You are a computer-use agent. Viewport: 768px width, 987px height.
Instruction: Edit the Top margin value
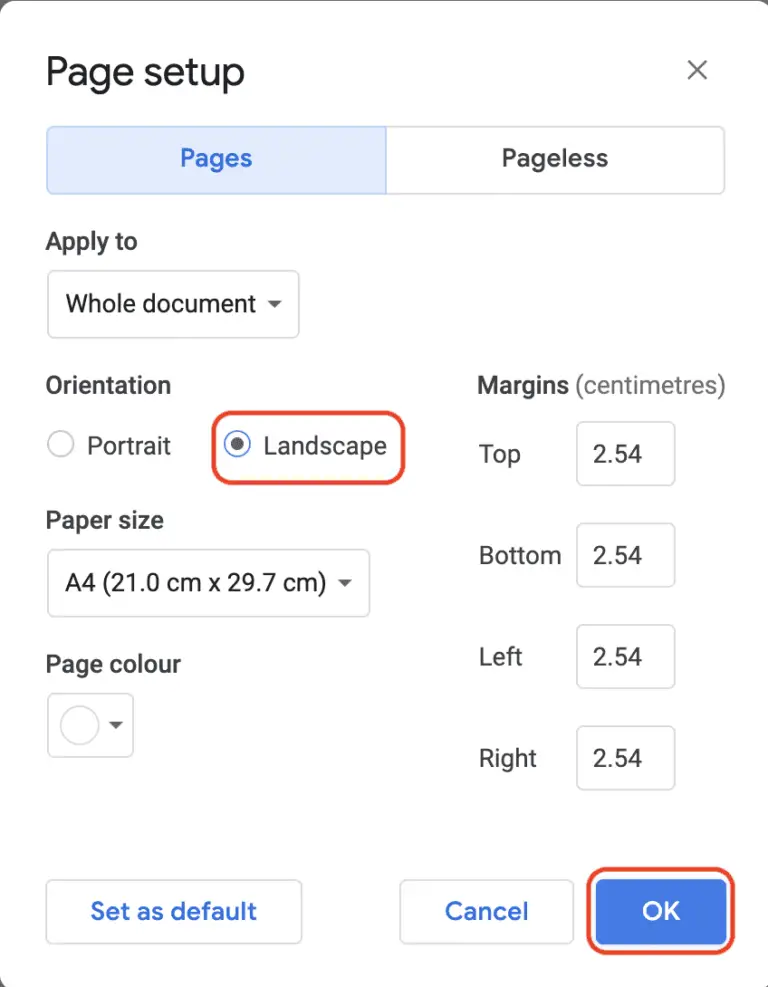(x=625, y=454)
